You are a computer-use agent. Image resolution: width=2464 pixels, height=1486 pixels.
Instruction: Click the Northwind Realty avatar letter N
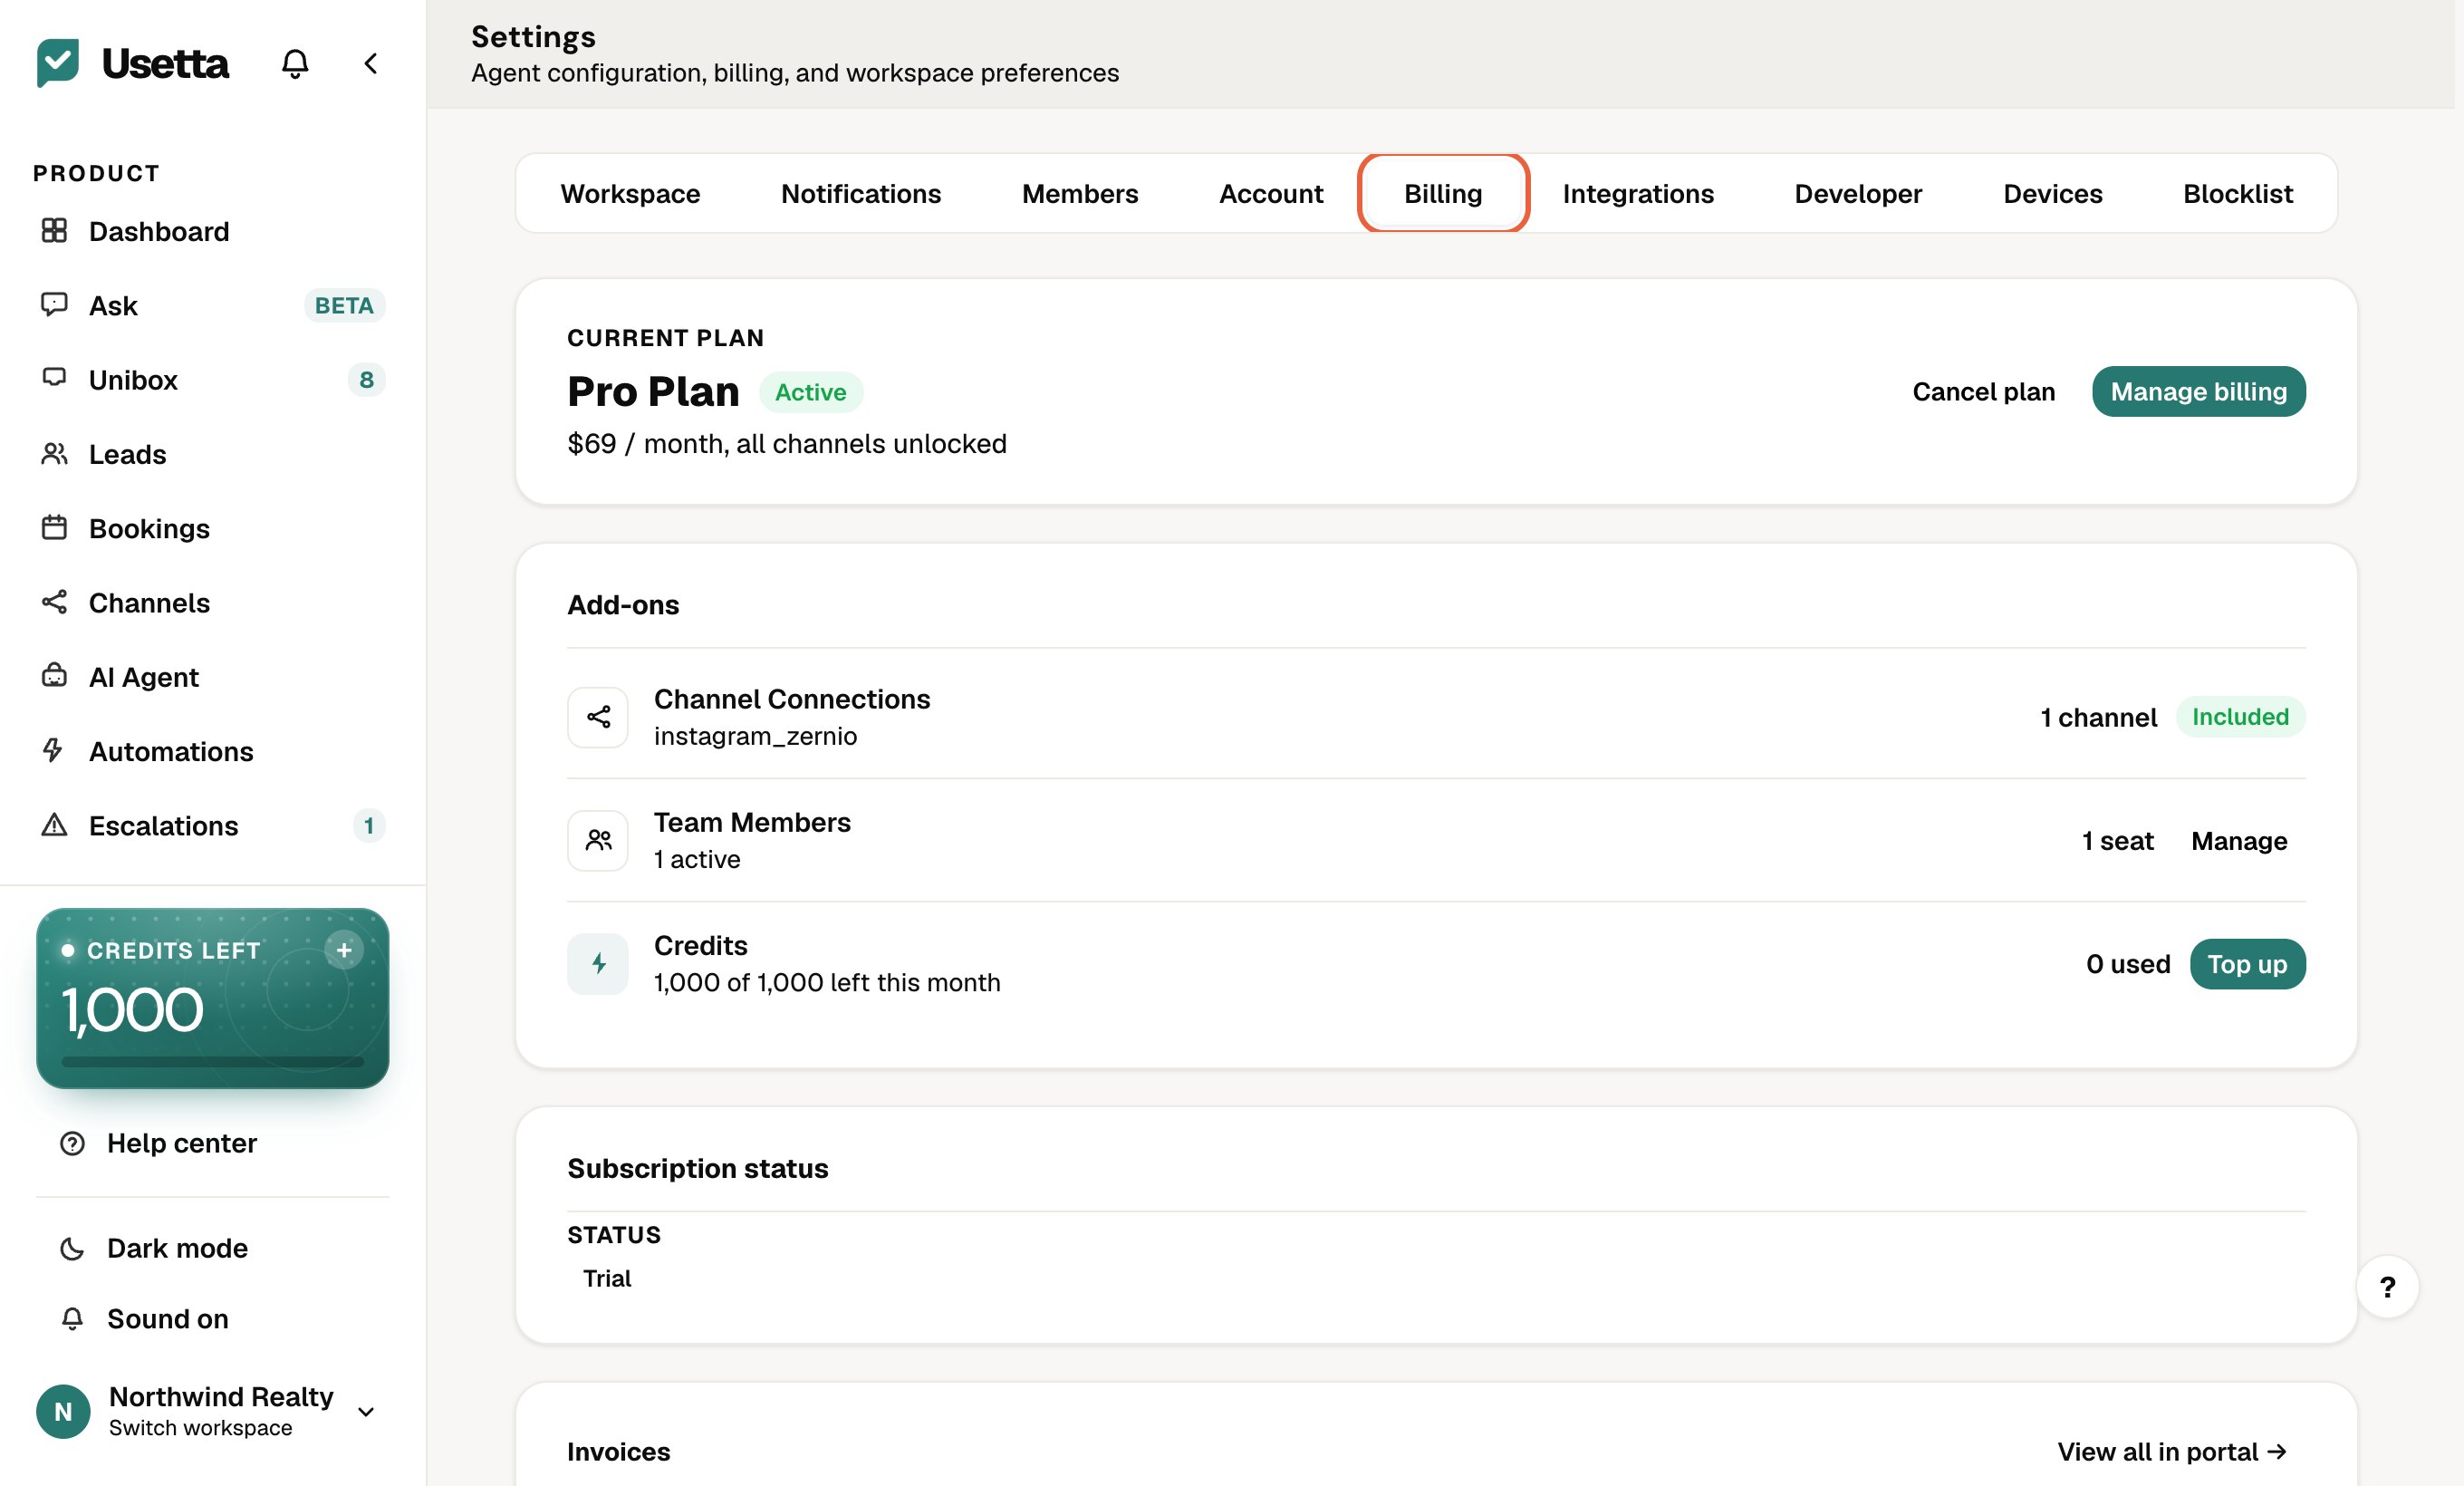pyautogui.click(x=63, y=1411)
